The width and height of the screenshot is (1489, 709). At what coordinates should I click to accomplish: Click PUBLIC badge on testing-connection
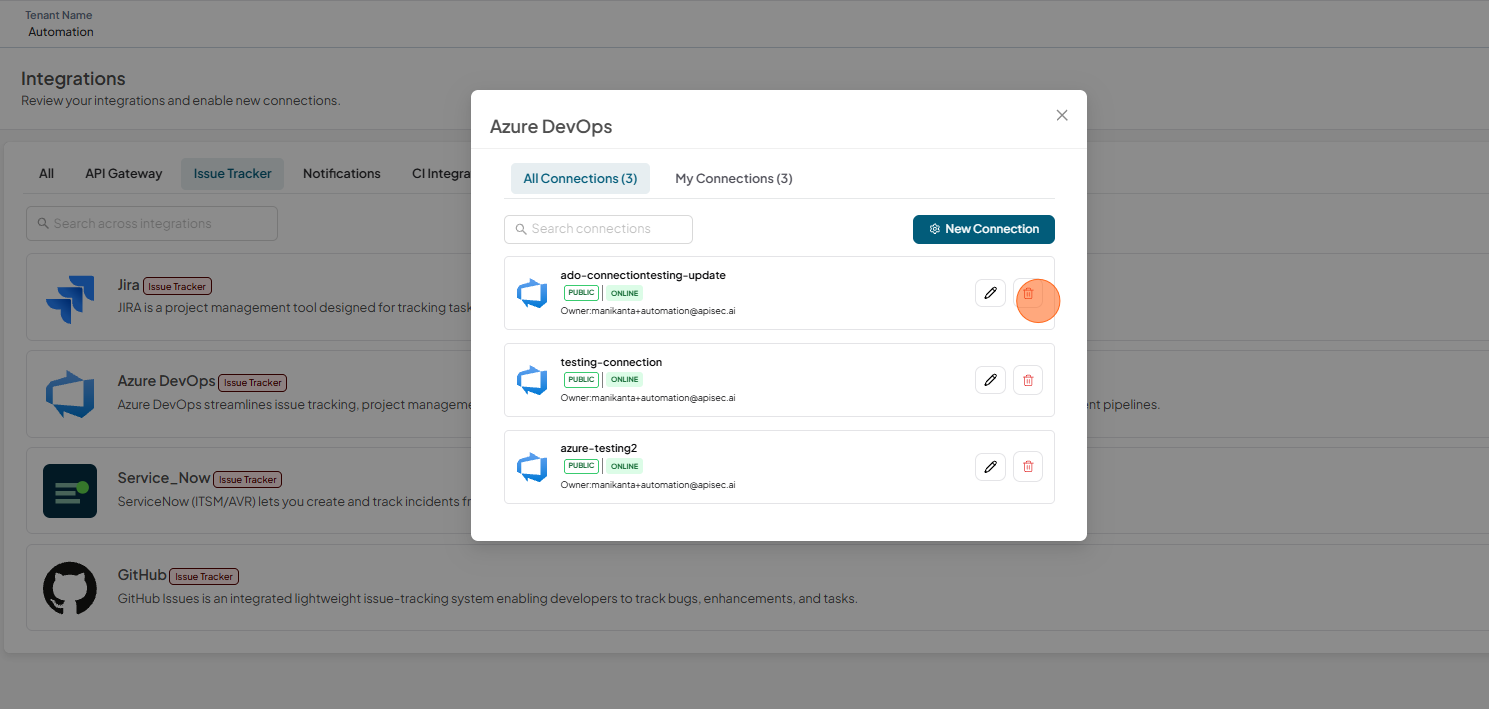(x=581, y=380)
